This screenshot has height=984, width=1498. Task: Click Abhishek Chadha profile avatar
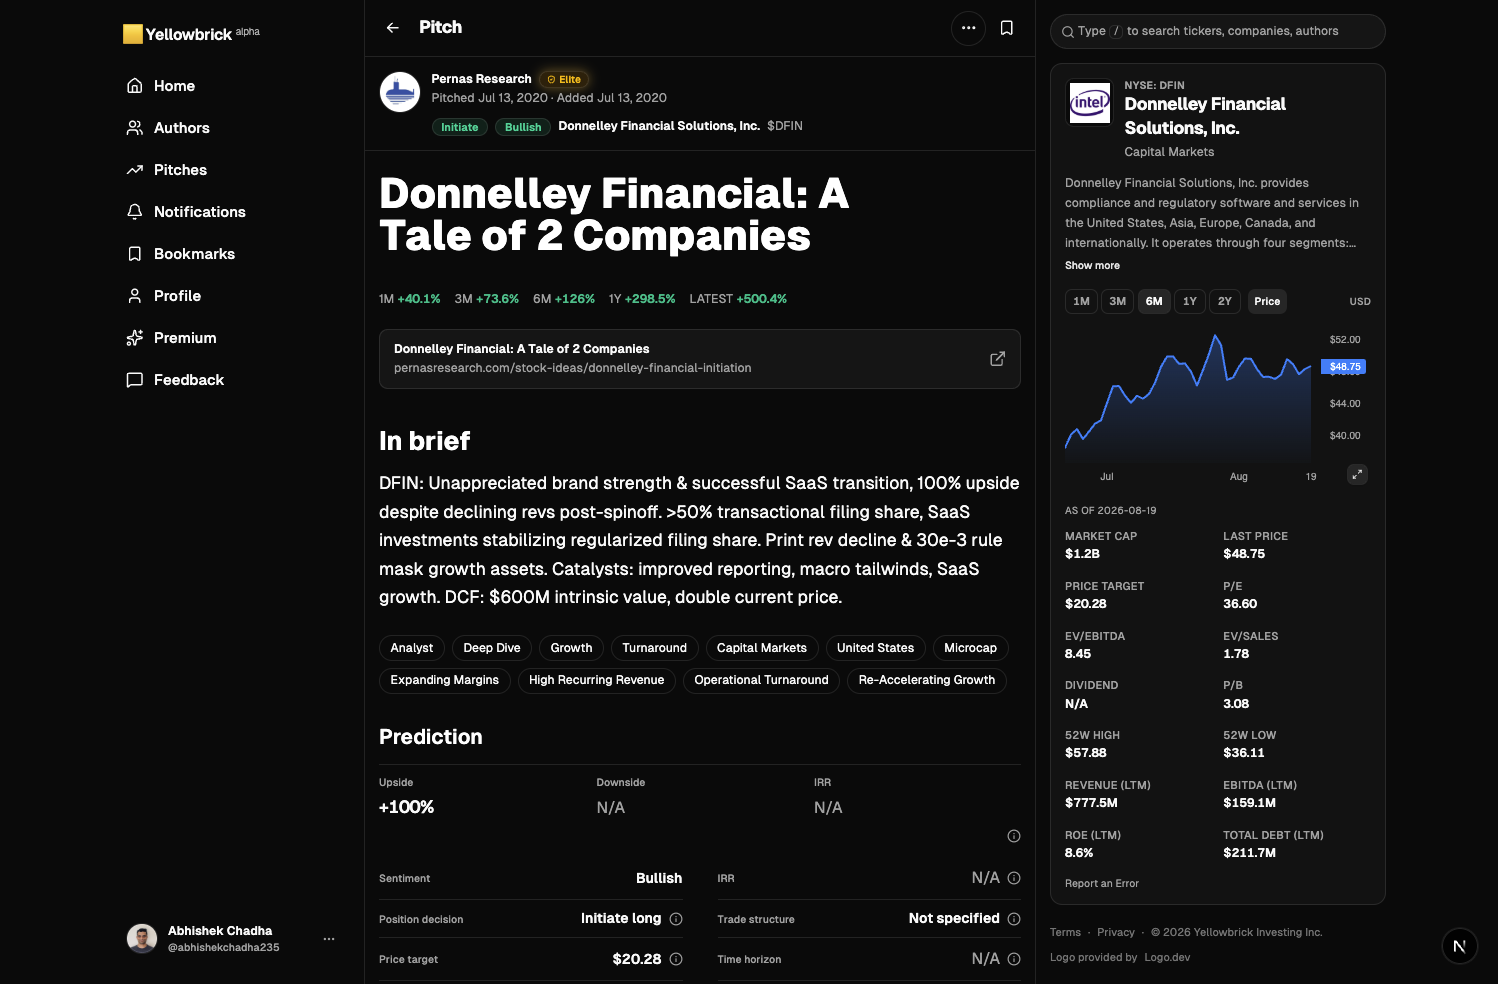(x=142, y=938)
